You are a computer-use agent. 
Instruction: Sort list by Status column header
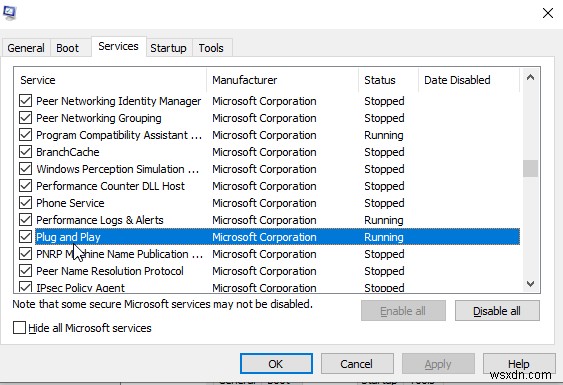tap(388, 80)
